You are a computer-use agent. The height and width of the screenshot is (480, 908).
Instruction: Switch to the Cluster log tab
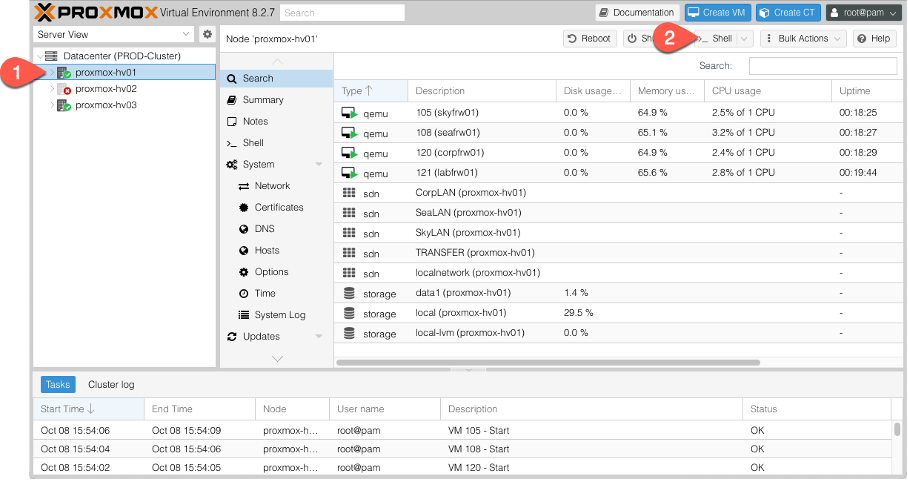tap(111, 385)
